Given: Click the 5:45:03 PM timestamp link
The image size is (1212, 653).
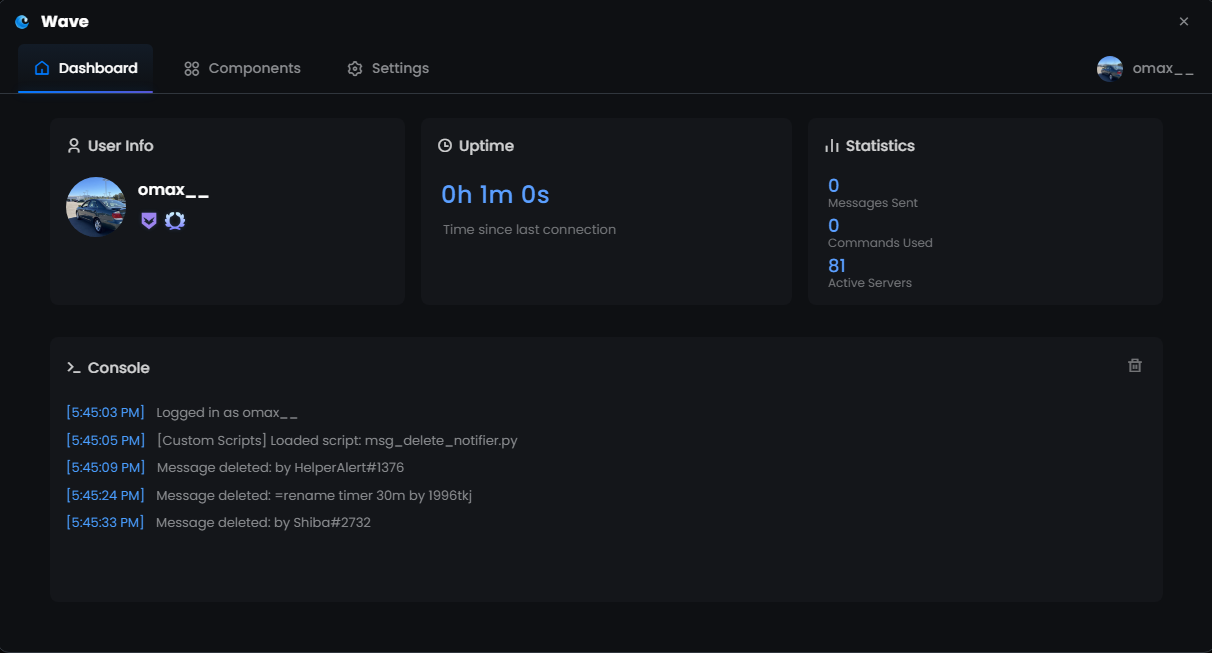Looking at the screenshot, I should click(x=105, y=412).
